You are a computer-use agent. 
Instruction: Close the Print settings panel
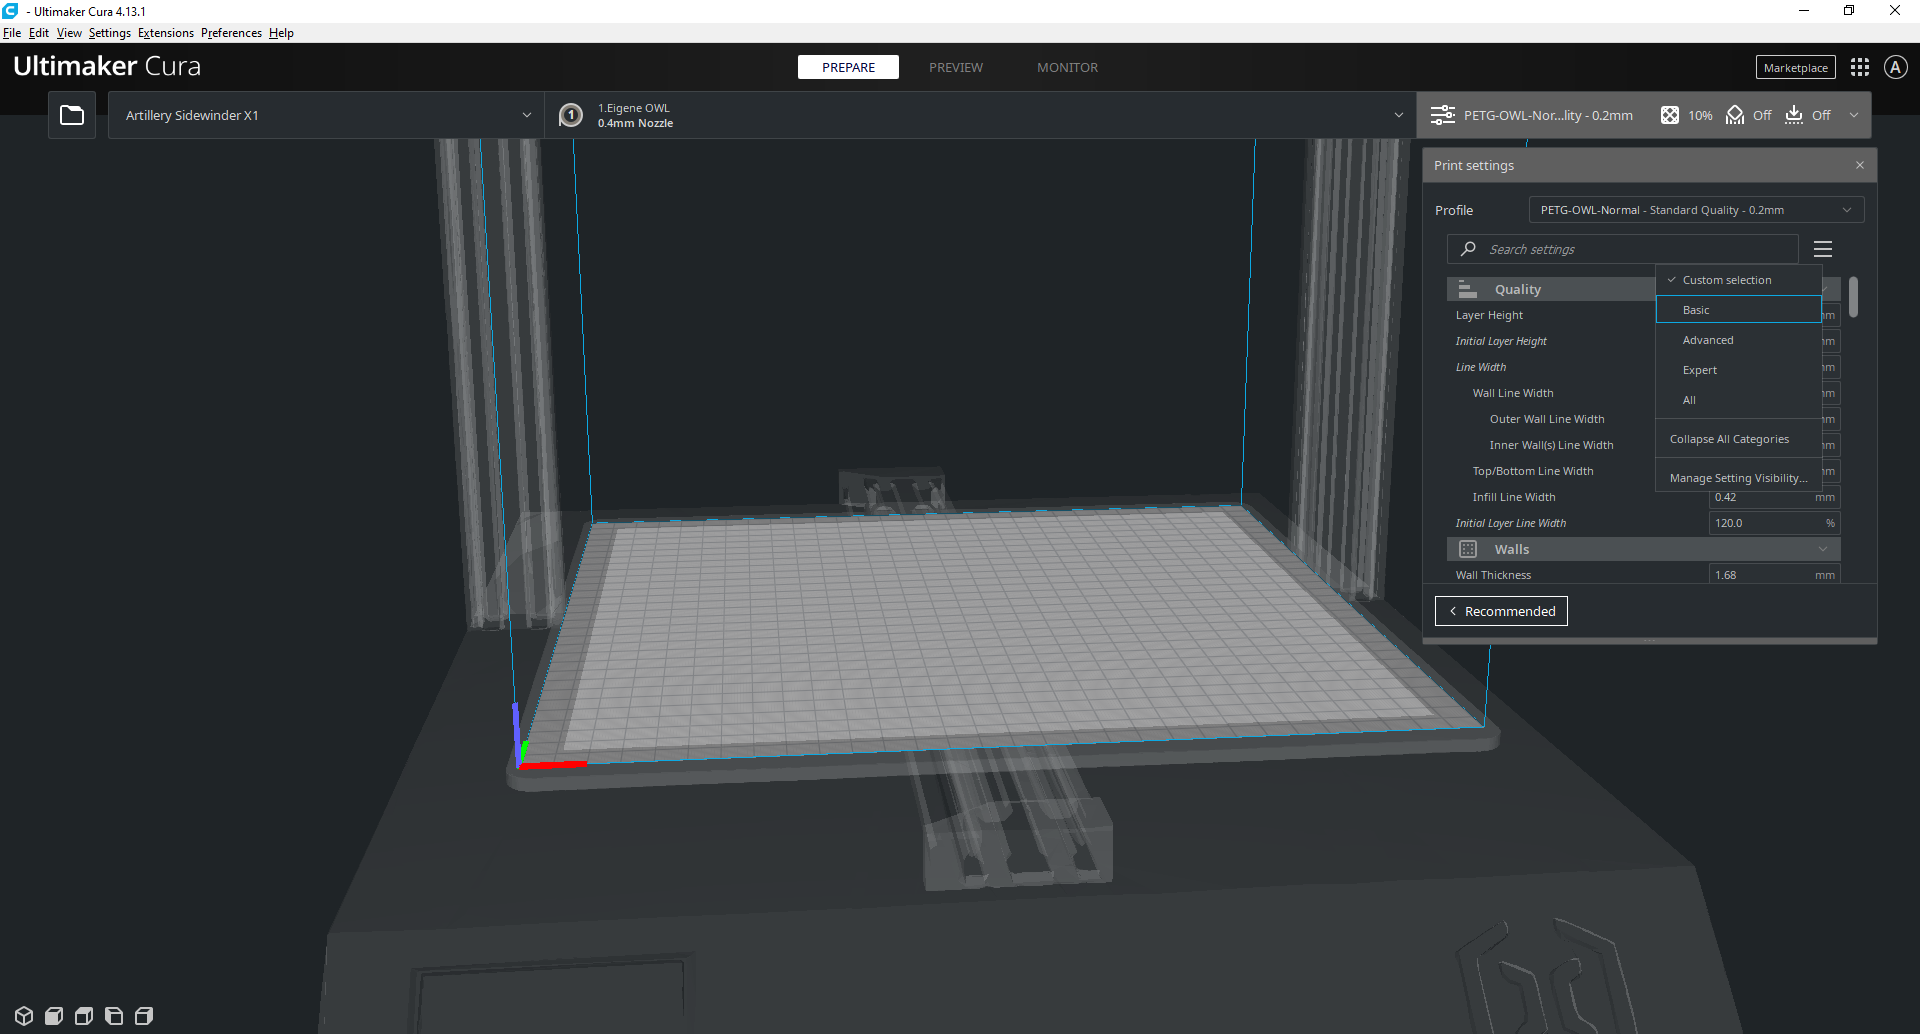(1860, 165)
